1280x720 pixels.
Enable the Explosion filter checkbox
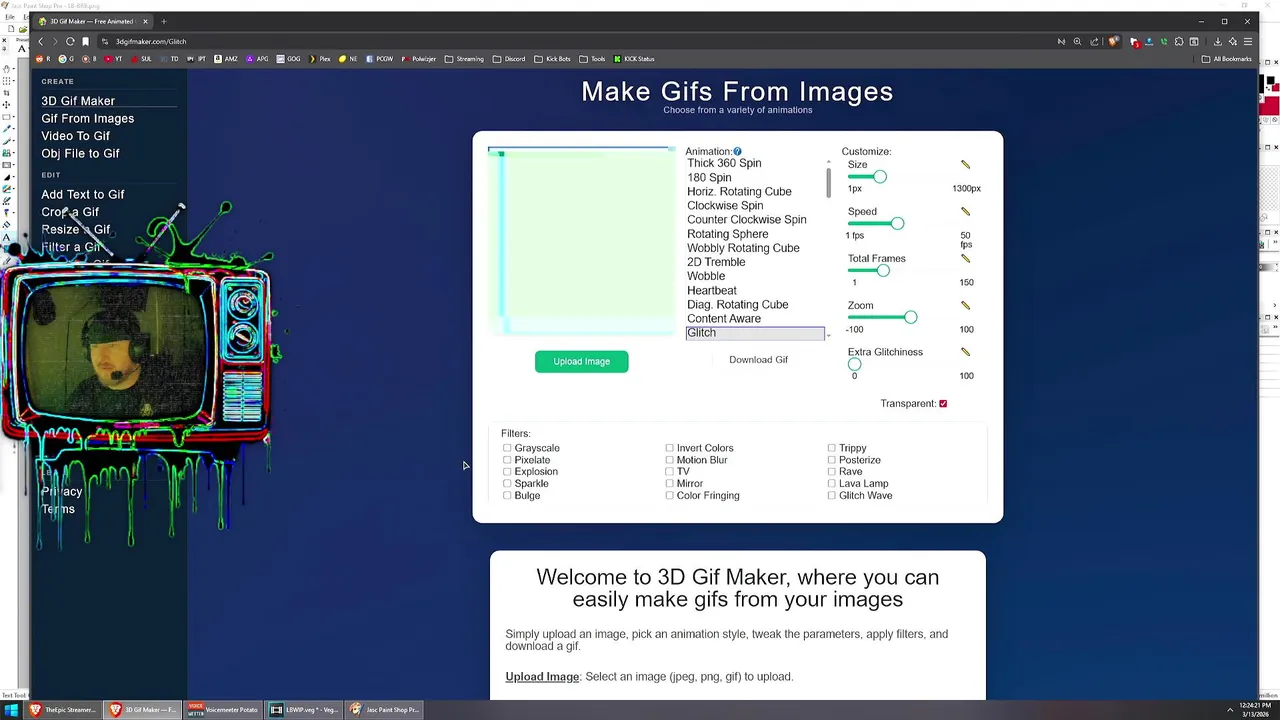[507, 472]
